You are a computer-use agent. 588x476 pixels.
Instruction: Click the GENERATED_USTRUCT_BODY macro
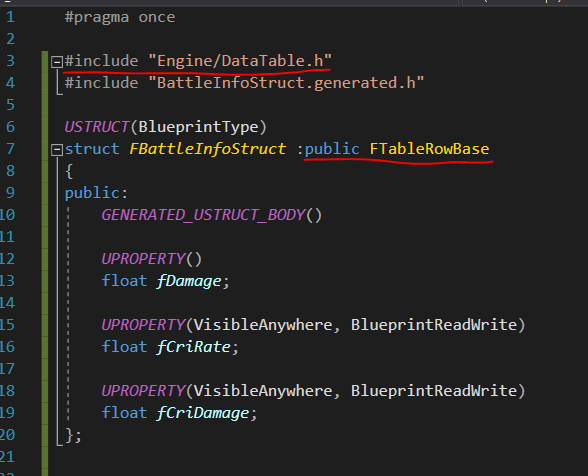click(x=204, y=215)
